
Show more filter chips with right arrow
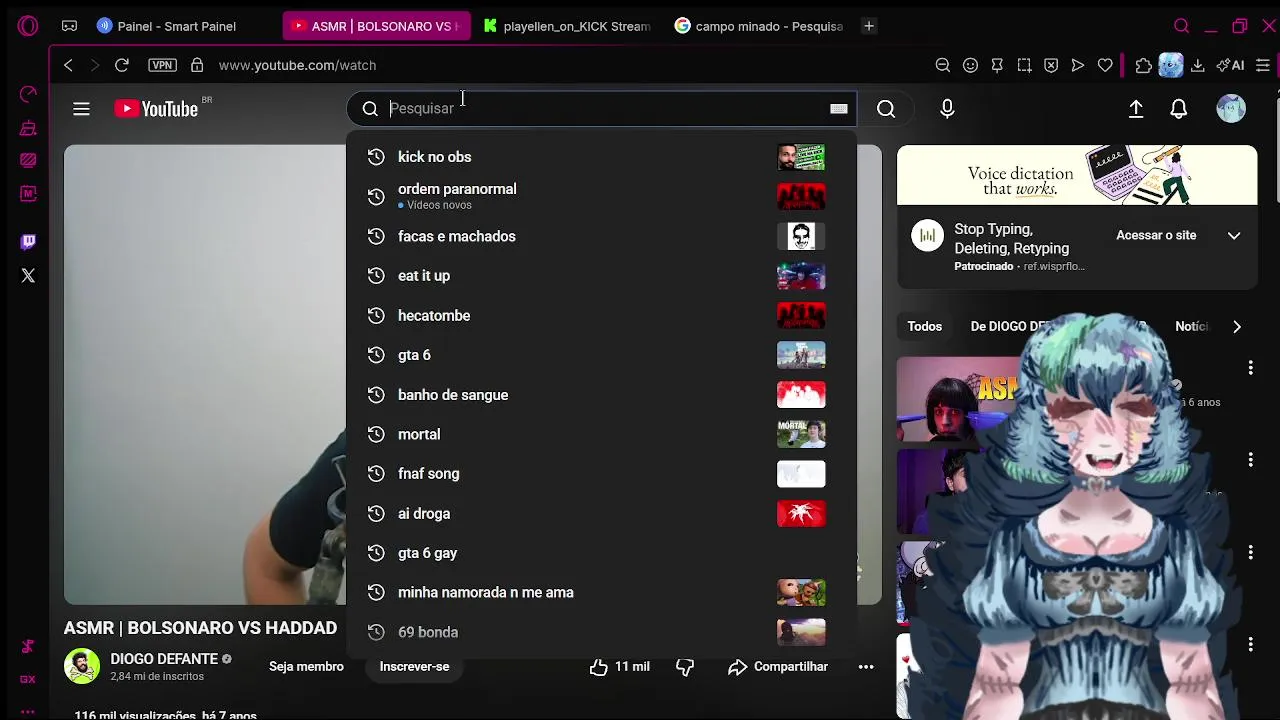(x=1237, y=326)
